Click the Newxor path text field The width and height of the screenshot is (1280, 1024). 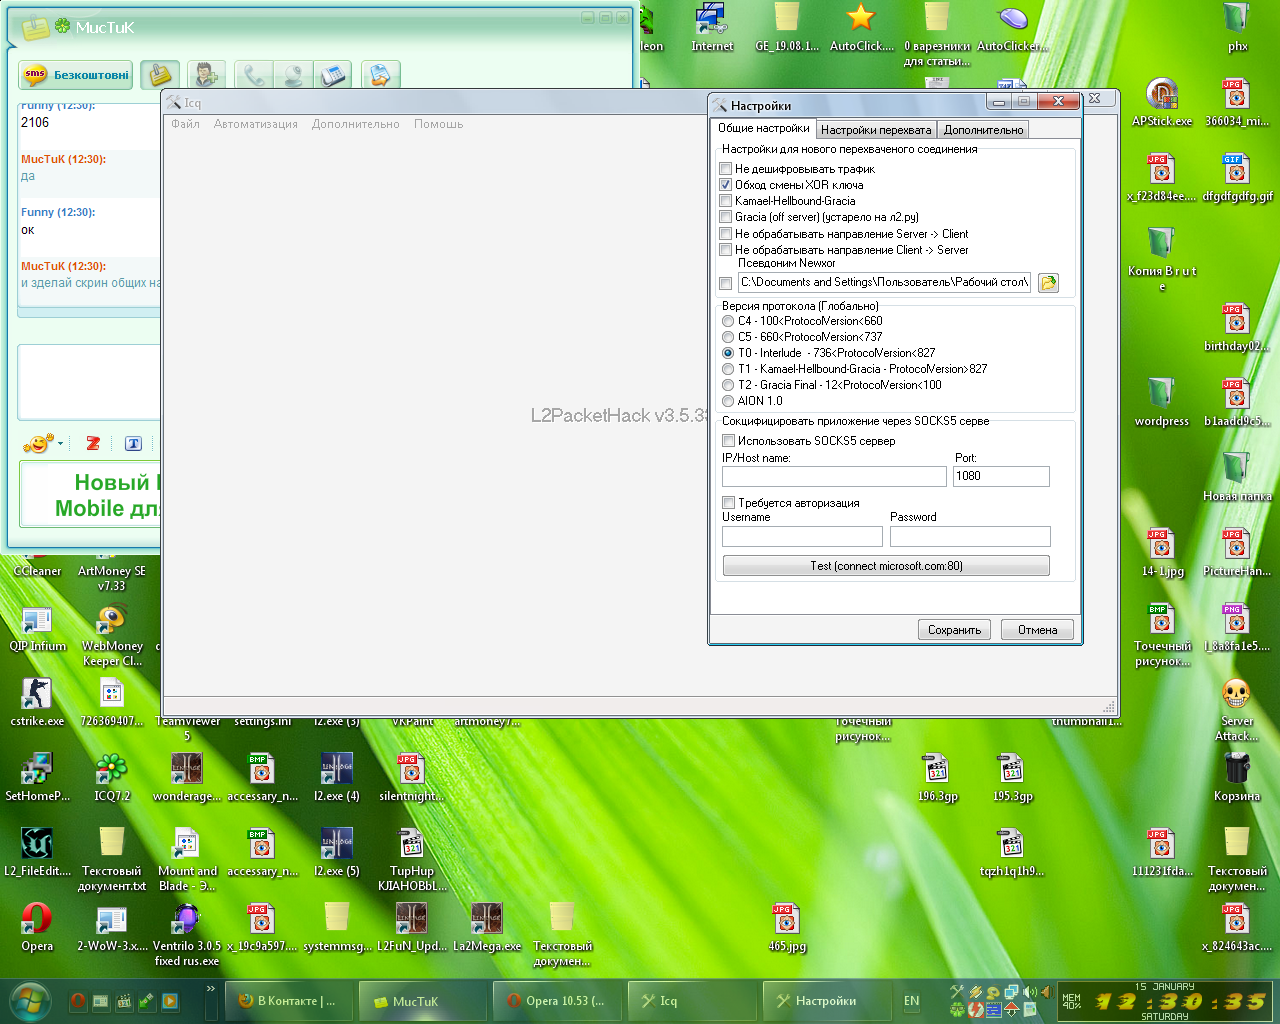pyautogui.click(x=884, y=282)
